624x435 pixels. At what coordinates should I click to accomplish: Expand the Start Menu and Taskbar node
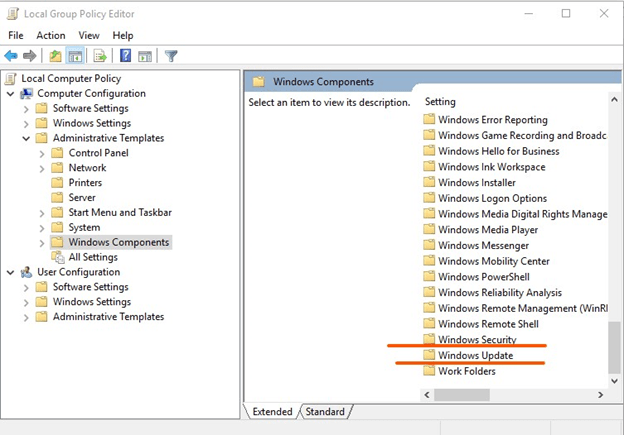click(42, 213)
